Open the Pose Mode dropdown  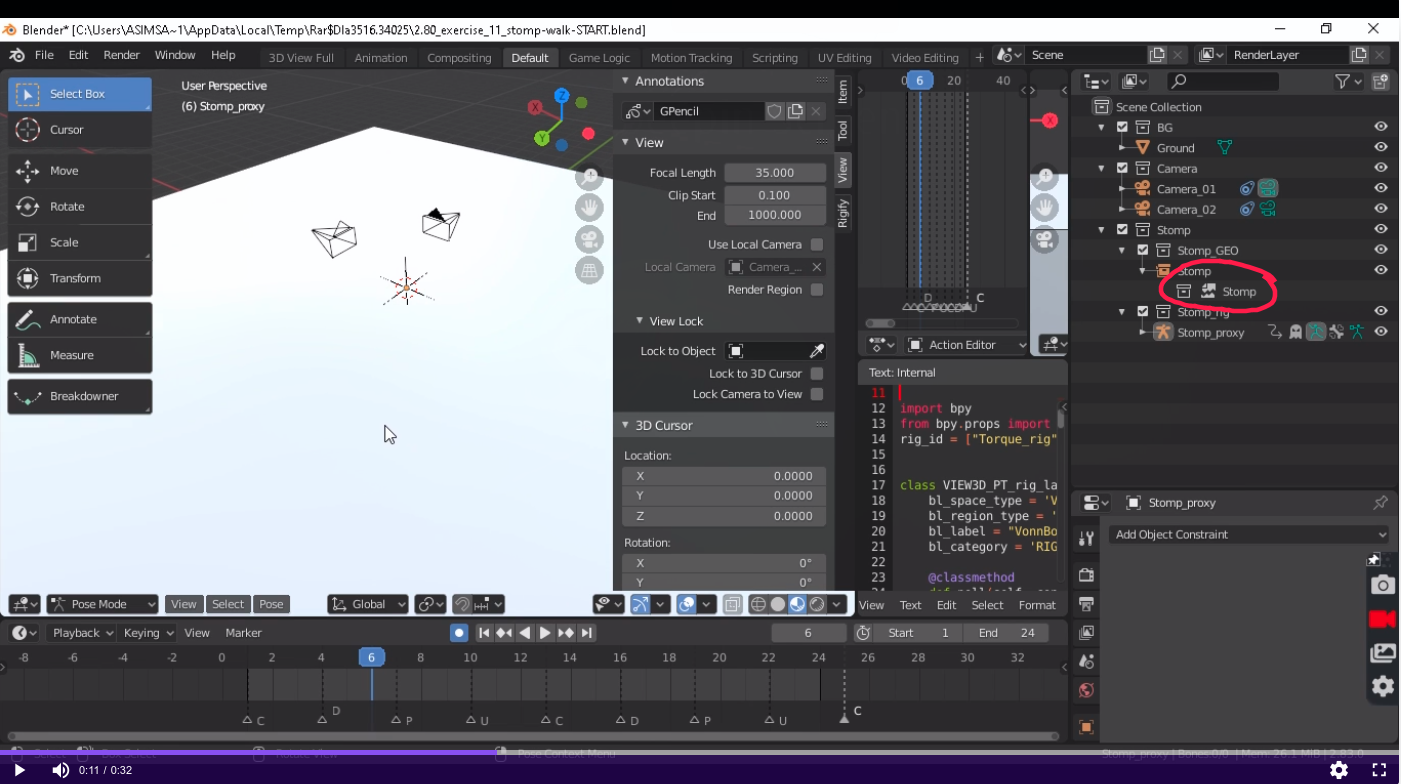(103, 604)
